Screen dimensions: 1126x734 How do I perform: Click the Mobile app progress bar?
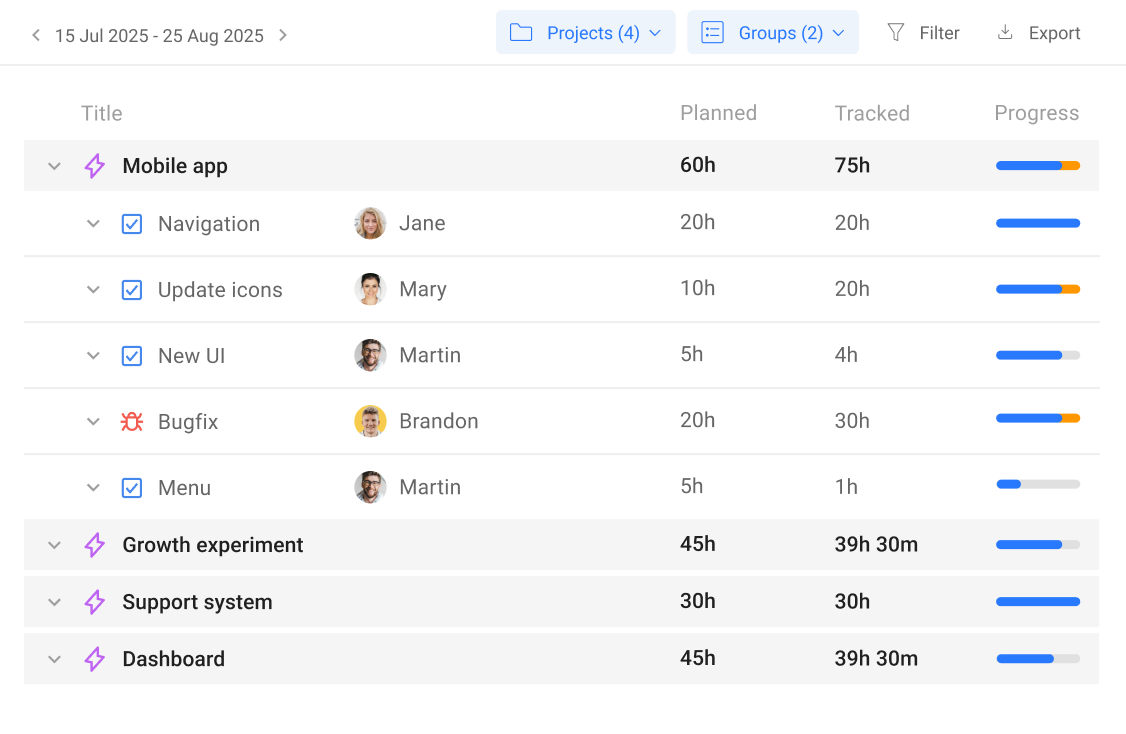1037,166
